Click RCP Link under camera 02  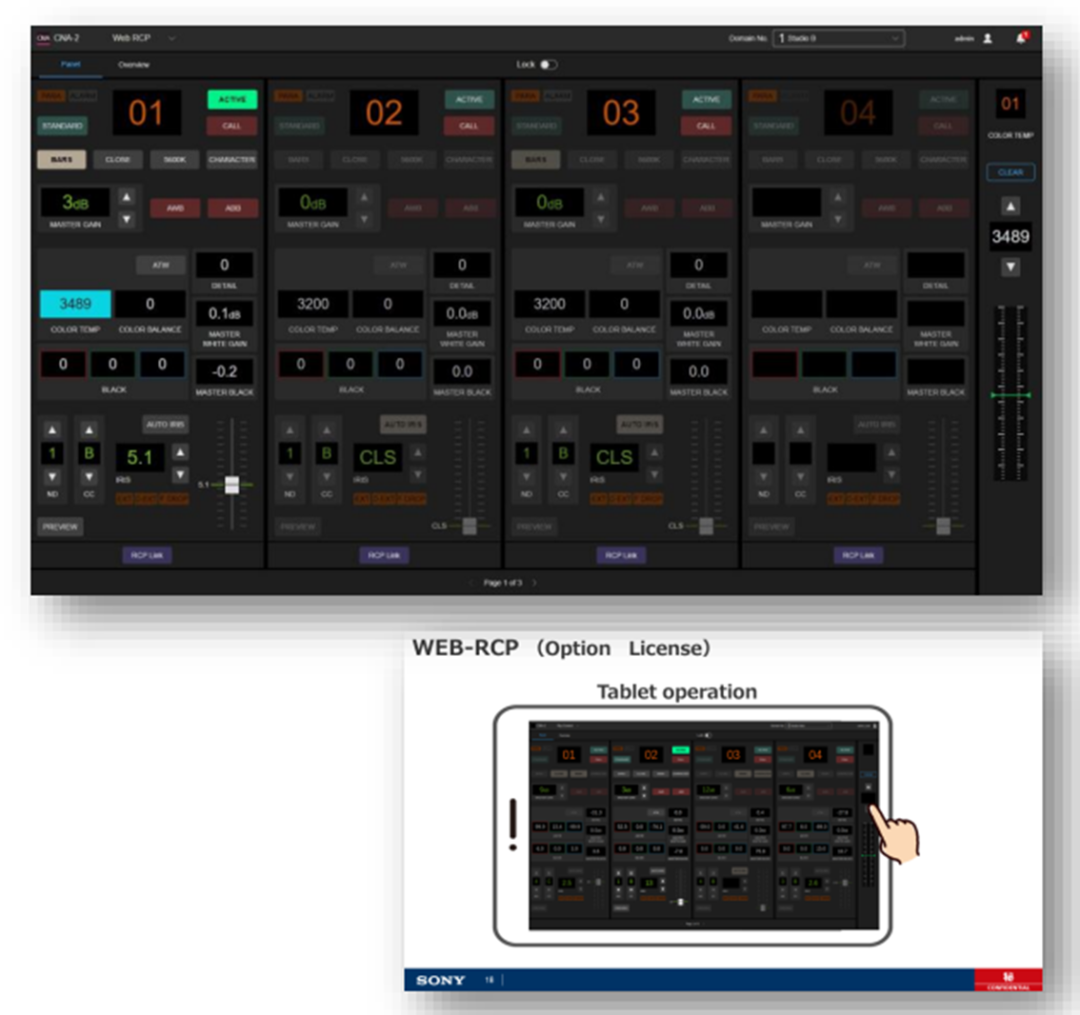384,555
